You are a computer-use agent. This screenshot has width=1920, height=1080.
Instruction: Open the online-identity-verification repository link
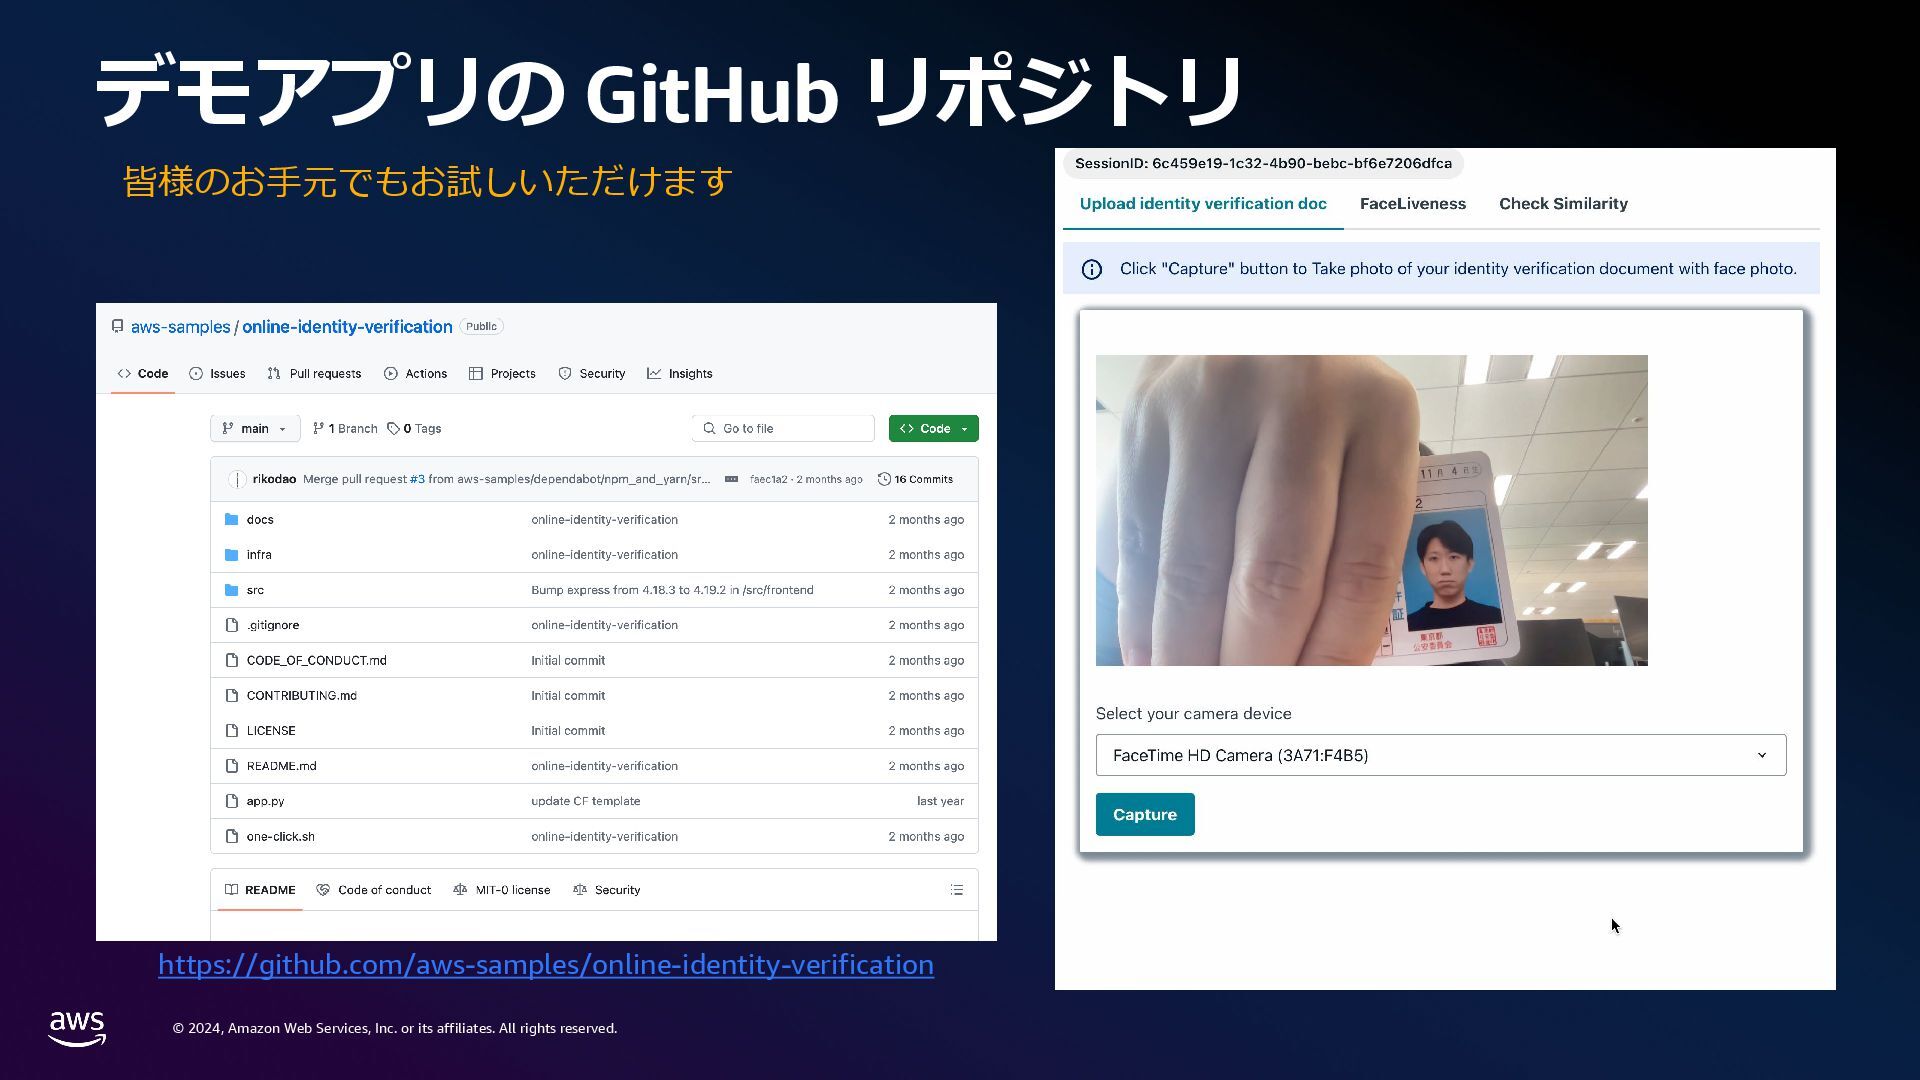click(x=347, y=327)
